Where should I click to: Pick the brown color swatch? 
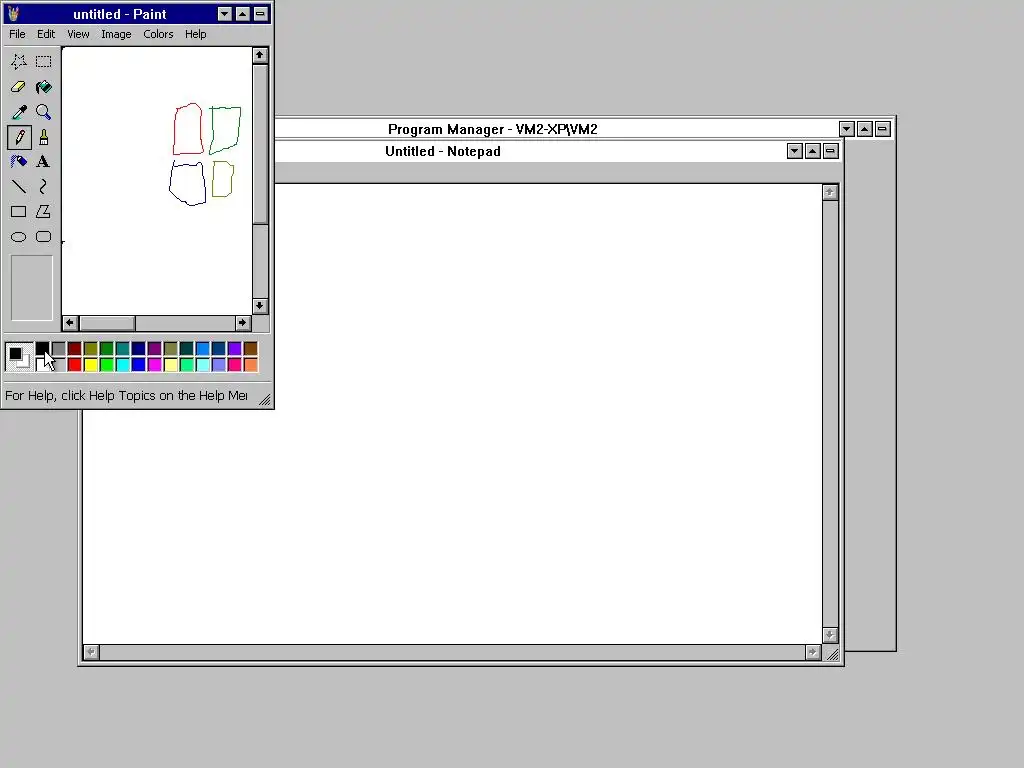tap(251, 349)
